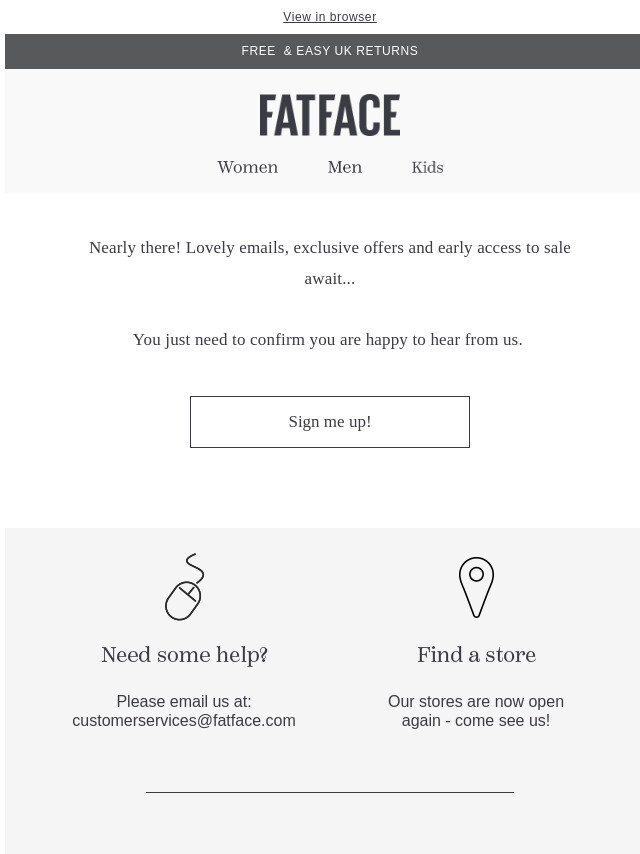Open the Find a store heading link
The height and width of the screenshot is (854, 640).
tap(476, 655)
